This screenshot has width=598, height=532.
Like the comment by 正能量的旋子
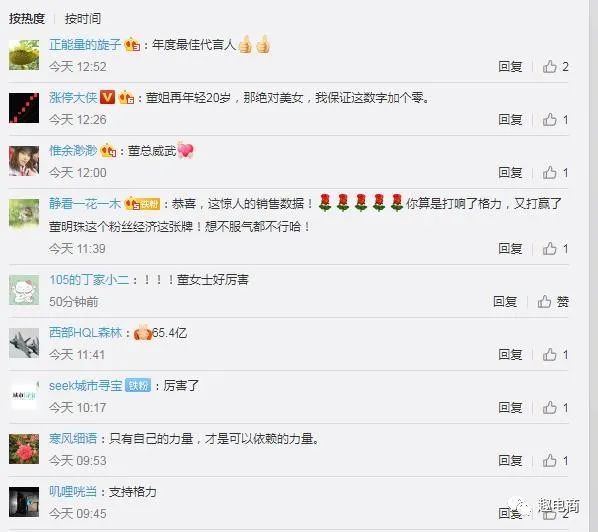pyautogui.click(x=555, y=67)
